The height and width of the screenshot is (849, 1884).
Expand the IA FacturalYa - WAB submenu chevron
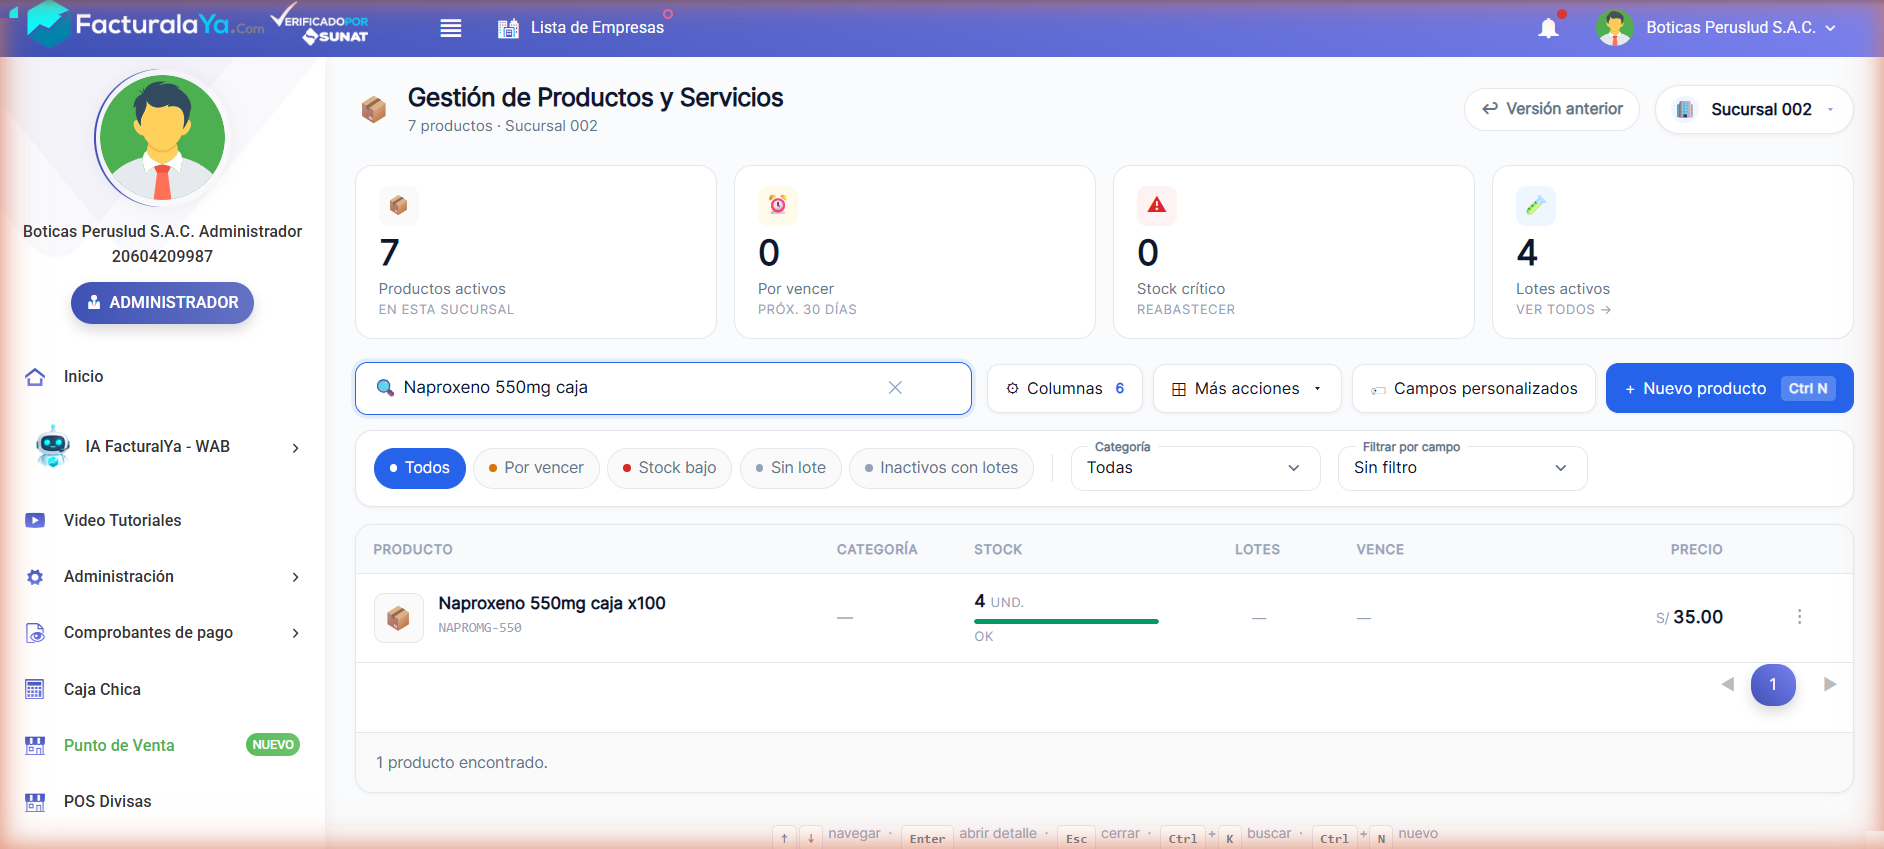[x=295, y=448]
